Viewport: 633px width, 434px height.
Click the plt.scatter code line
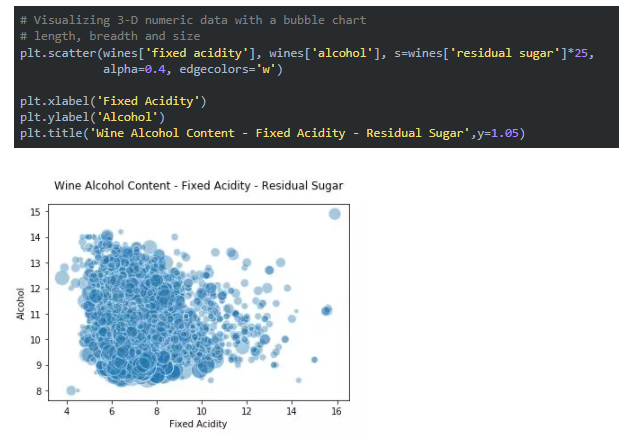click(x=307, y=53)
